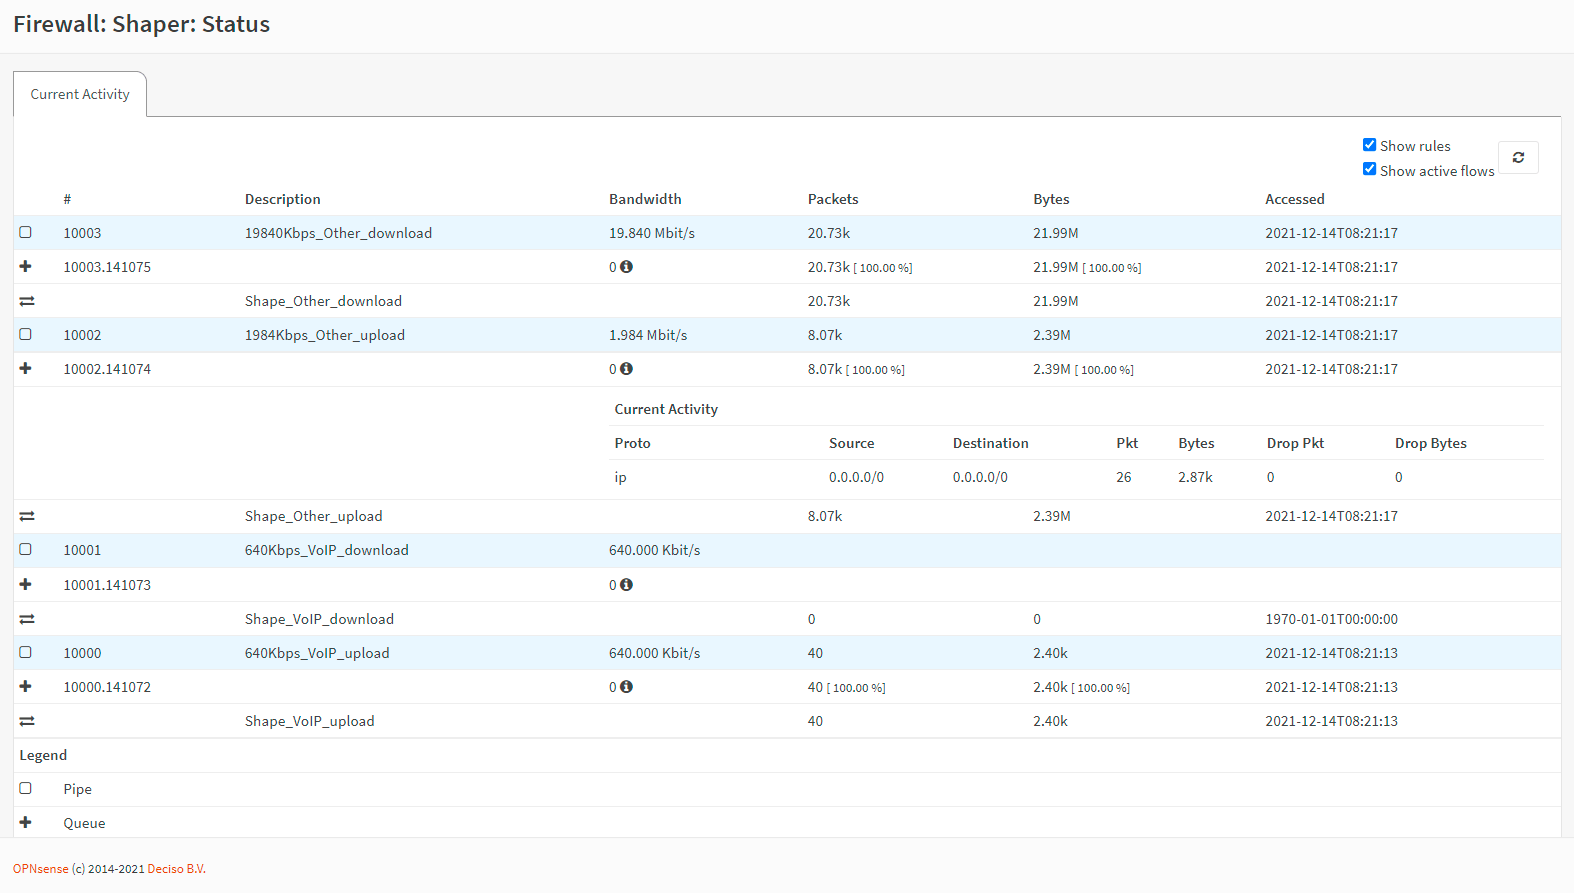This screenshot has height=893, width=1574.
Task: Uncheck the Show rules checkbox
Action: [x=1369, y=145]
